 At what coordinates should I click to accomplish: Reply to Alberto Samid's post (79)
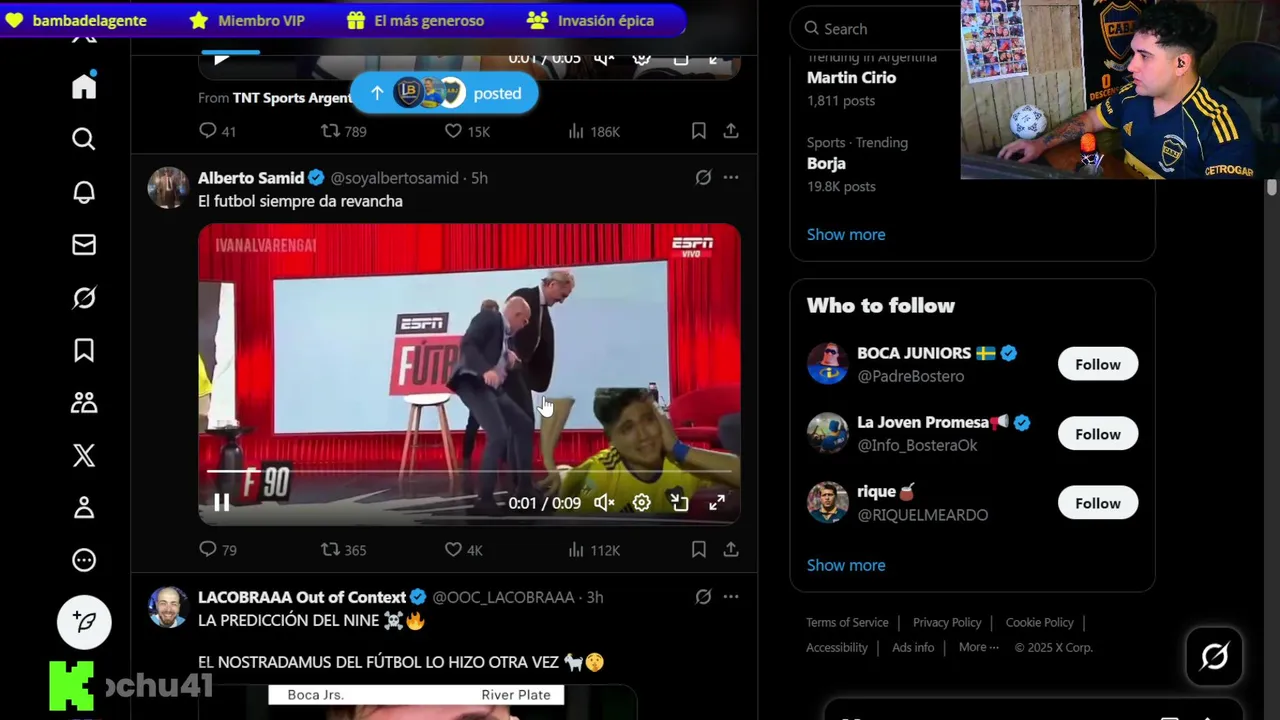pos(217,549)
